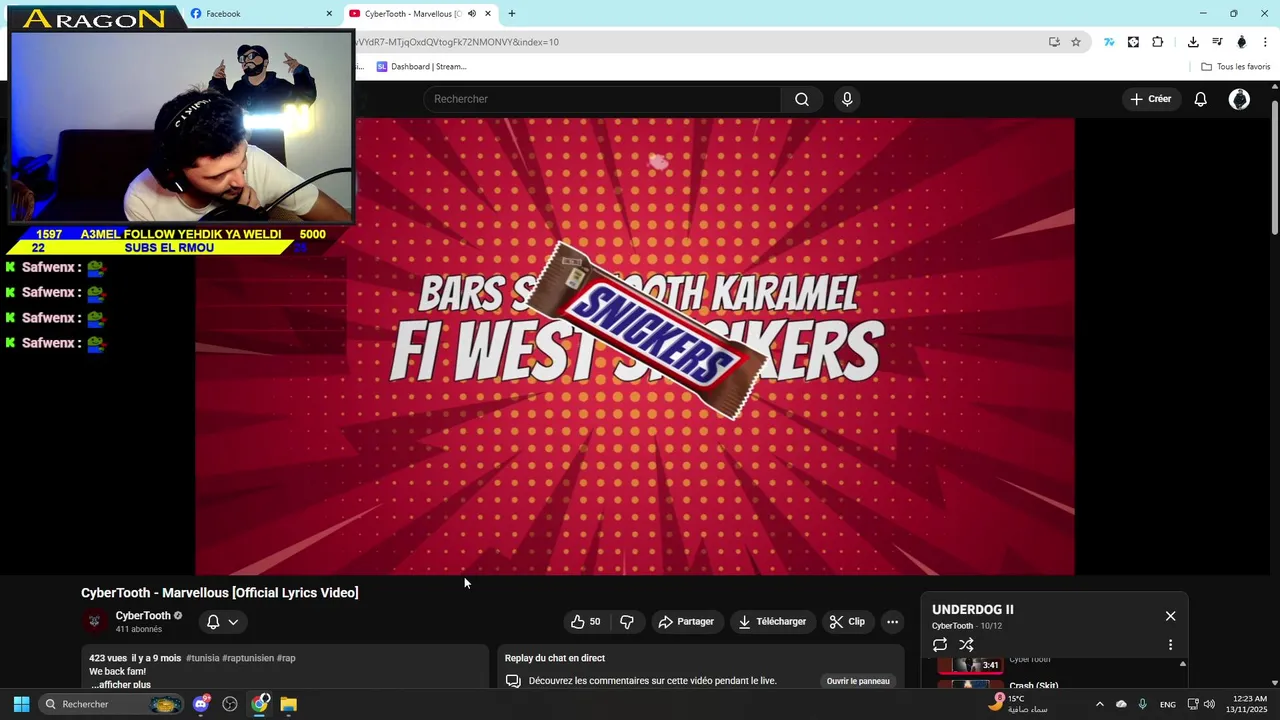
Task: Click the browser address bar URL
Action: tap(700, 42)
